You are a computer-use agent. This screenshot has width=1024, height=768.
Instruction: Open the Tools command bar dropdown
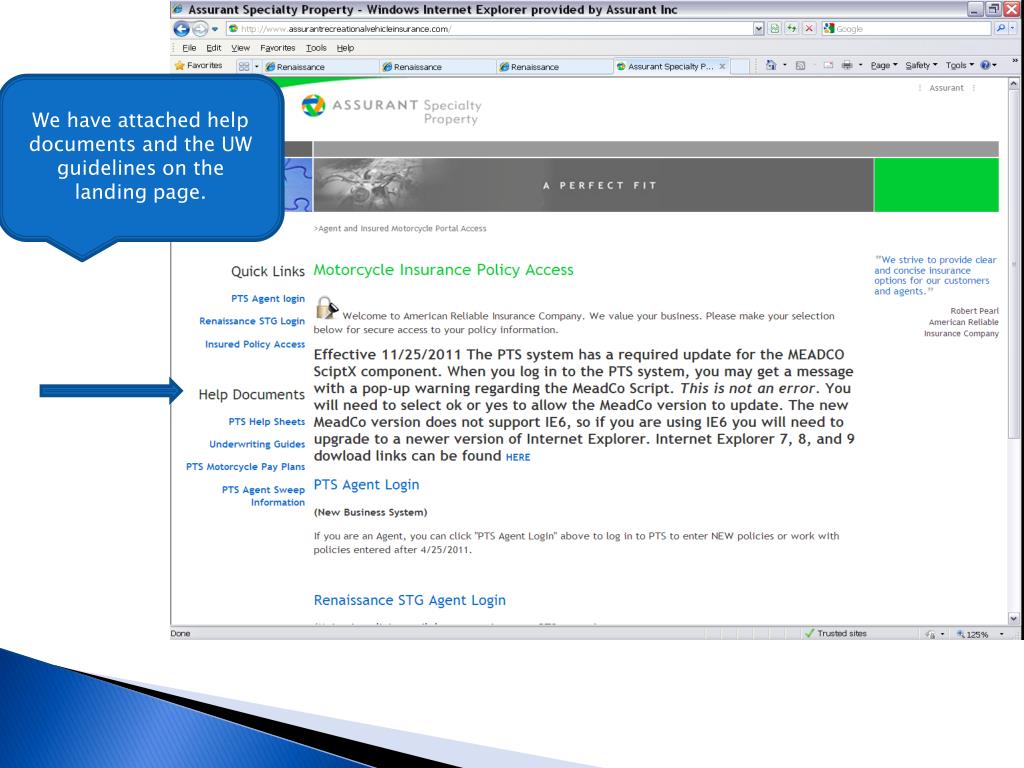[959, 65]
